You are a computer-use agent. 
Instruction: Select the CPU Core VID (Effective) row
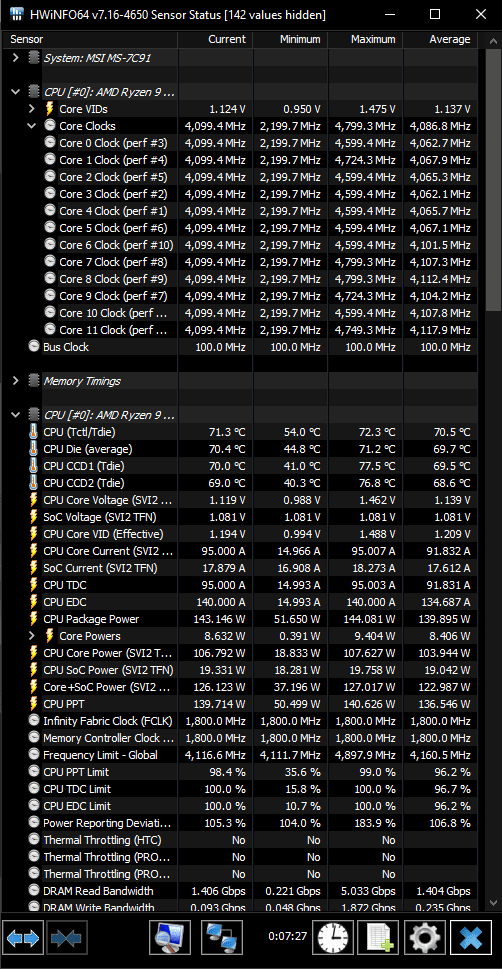click(x=241, y=534)
